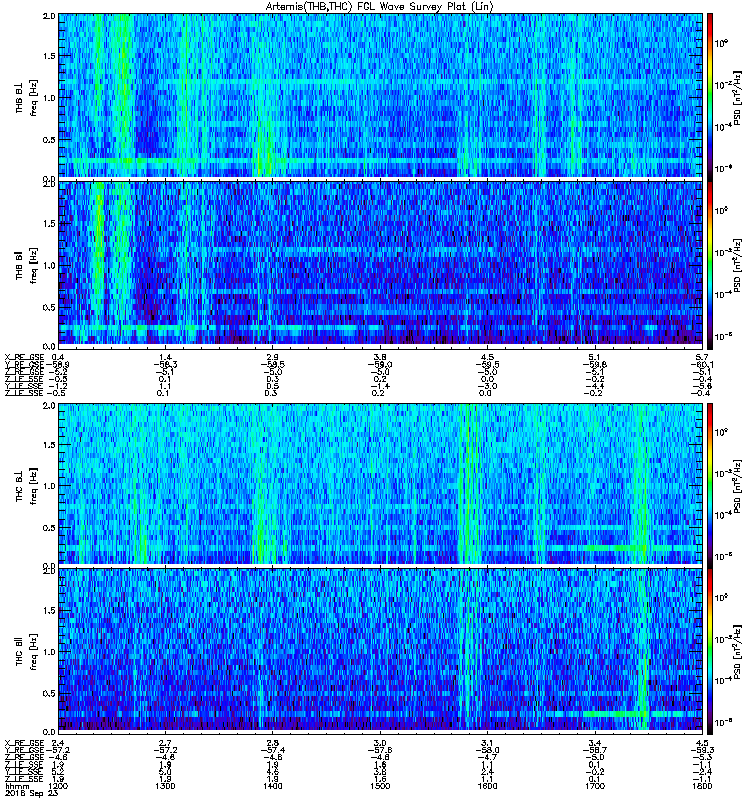
Task: Click the THC X_RE_GSE value '3.4'
Action: [x=595, y=742]
